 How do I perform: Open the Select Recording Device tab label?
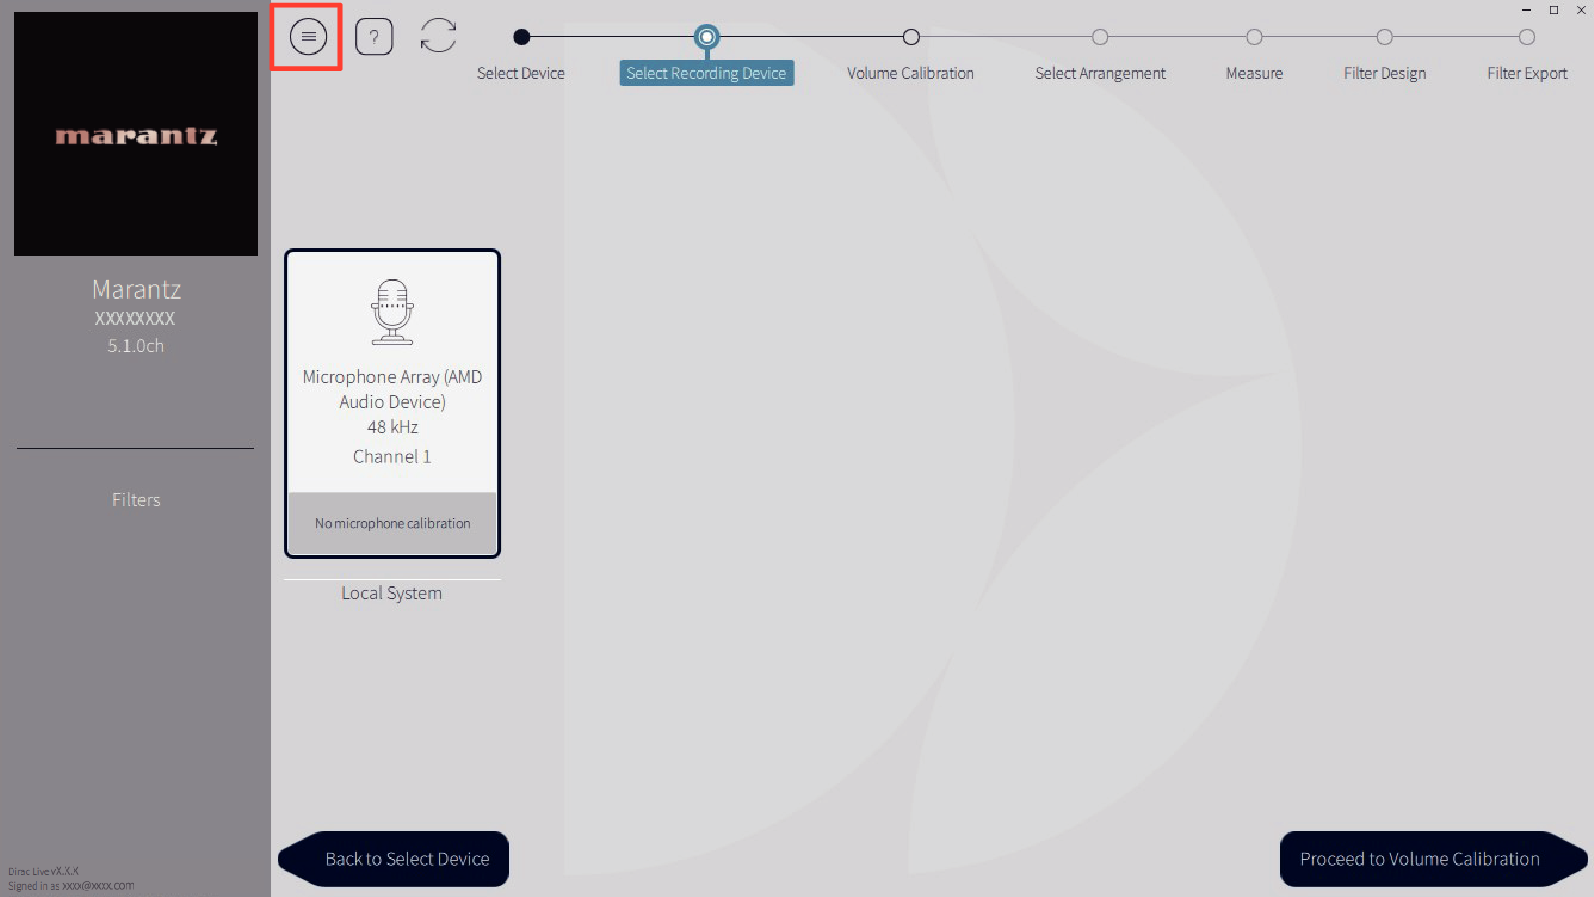point(706,73)
